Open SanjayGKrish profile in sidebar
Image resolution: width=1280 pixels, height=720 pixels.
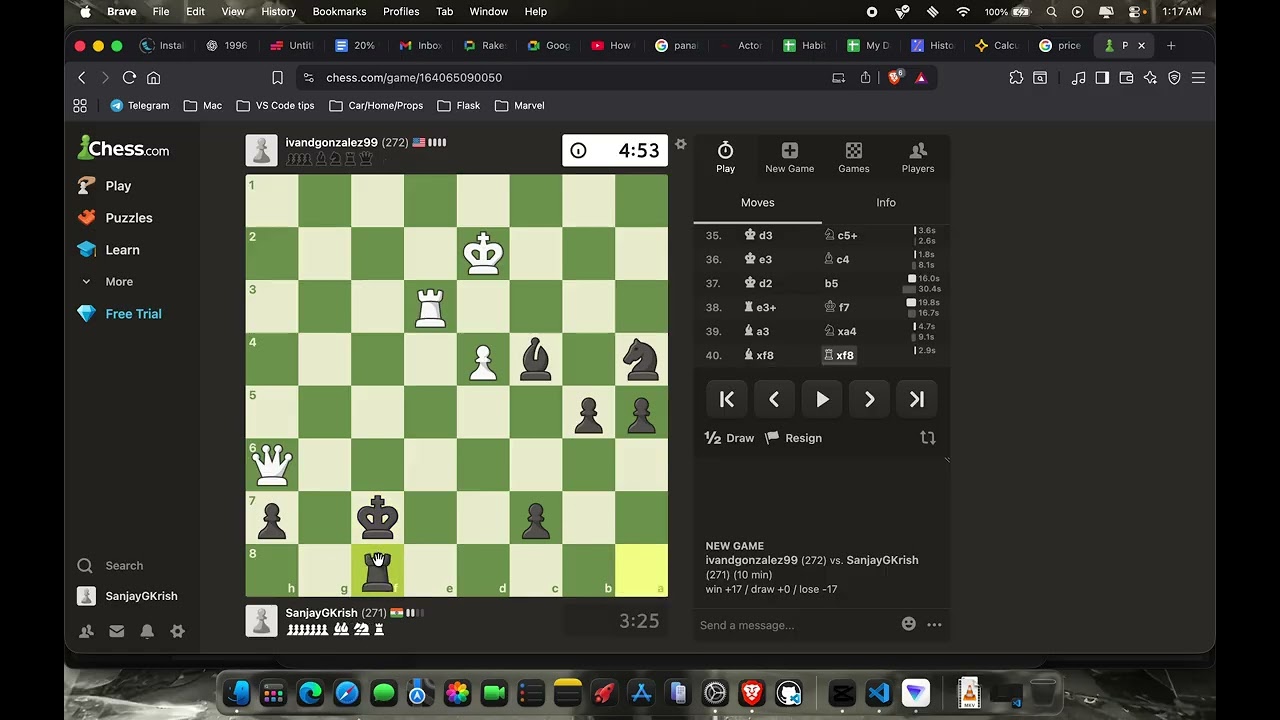click(128, 596)
